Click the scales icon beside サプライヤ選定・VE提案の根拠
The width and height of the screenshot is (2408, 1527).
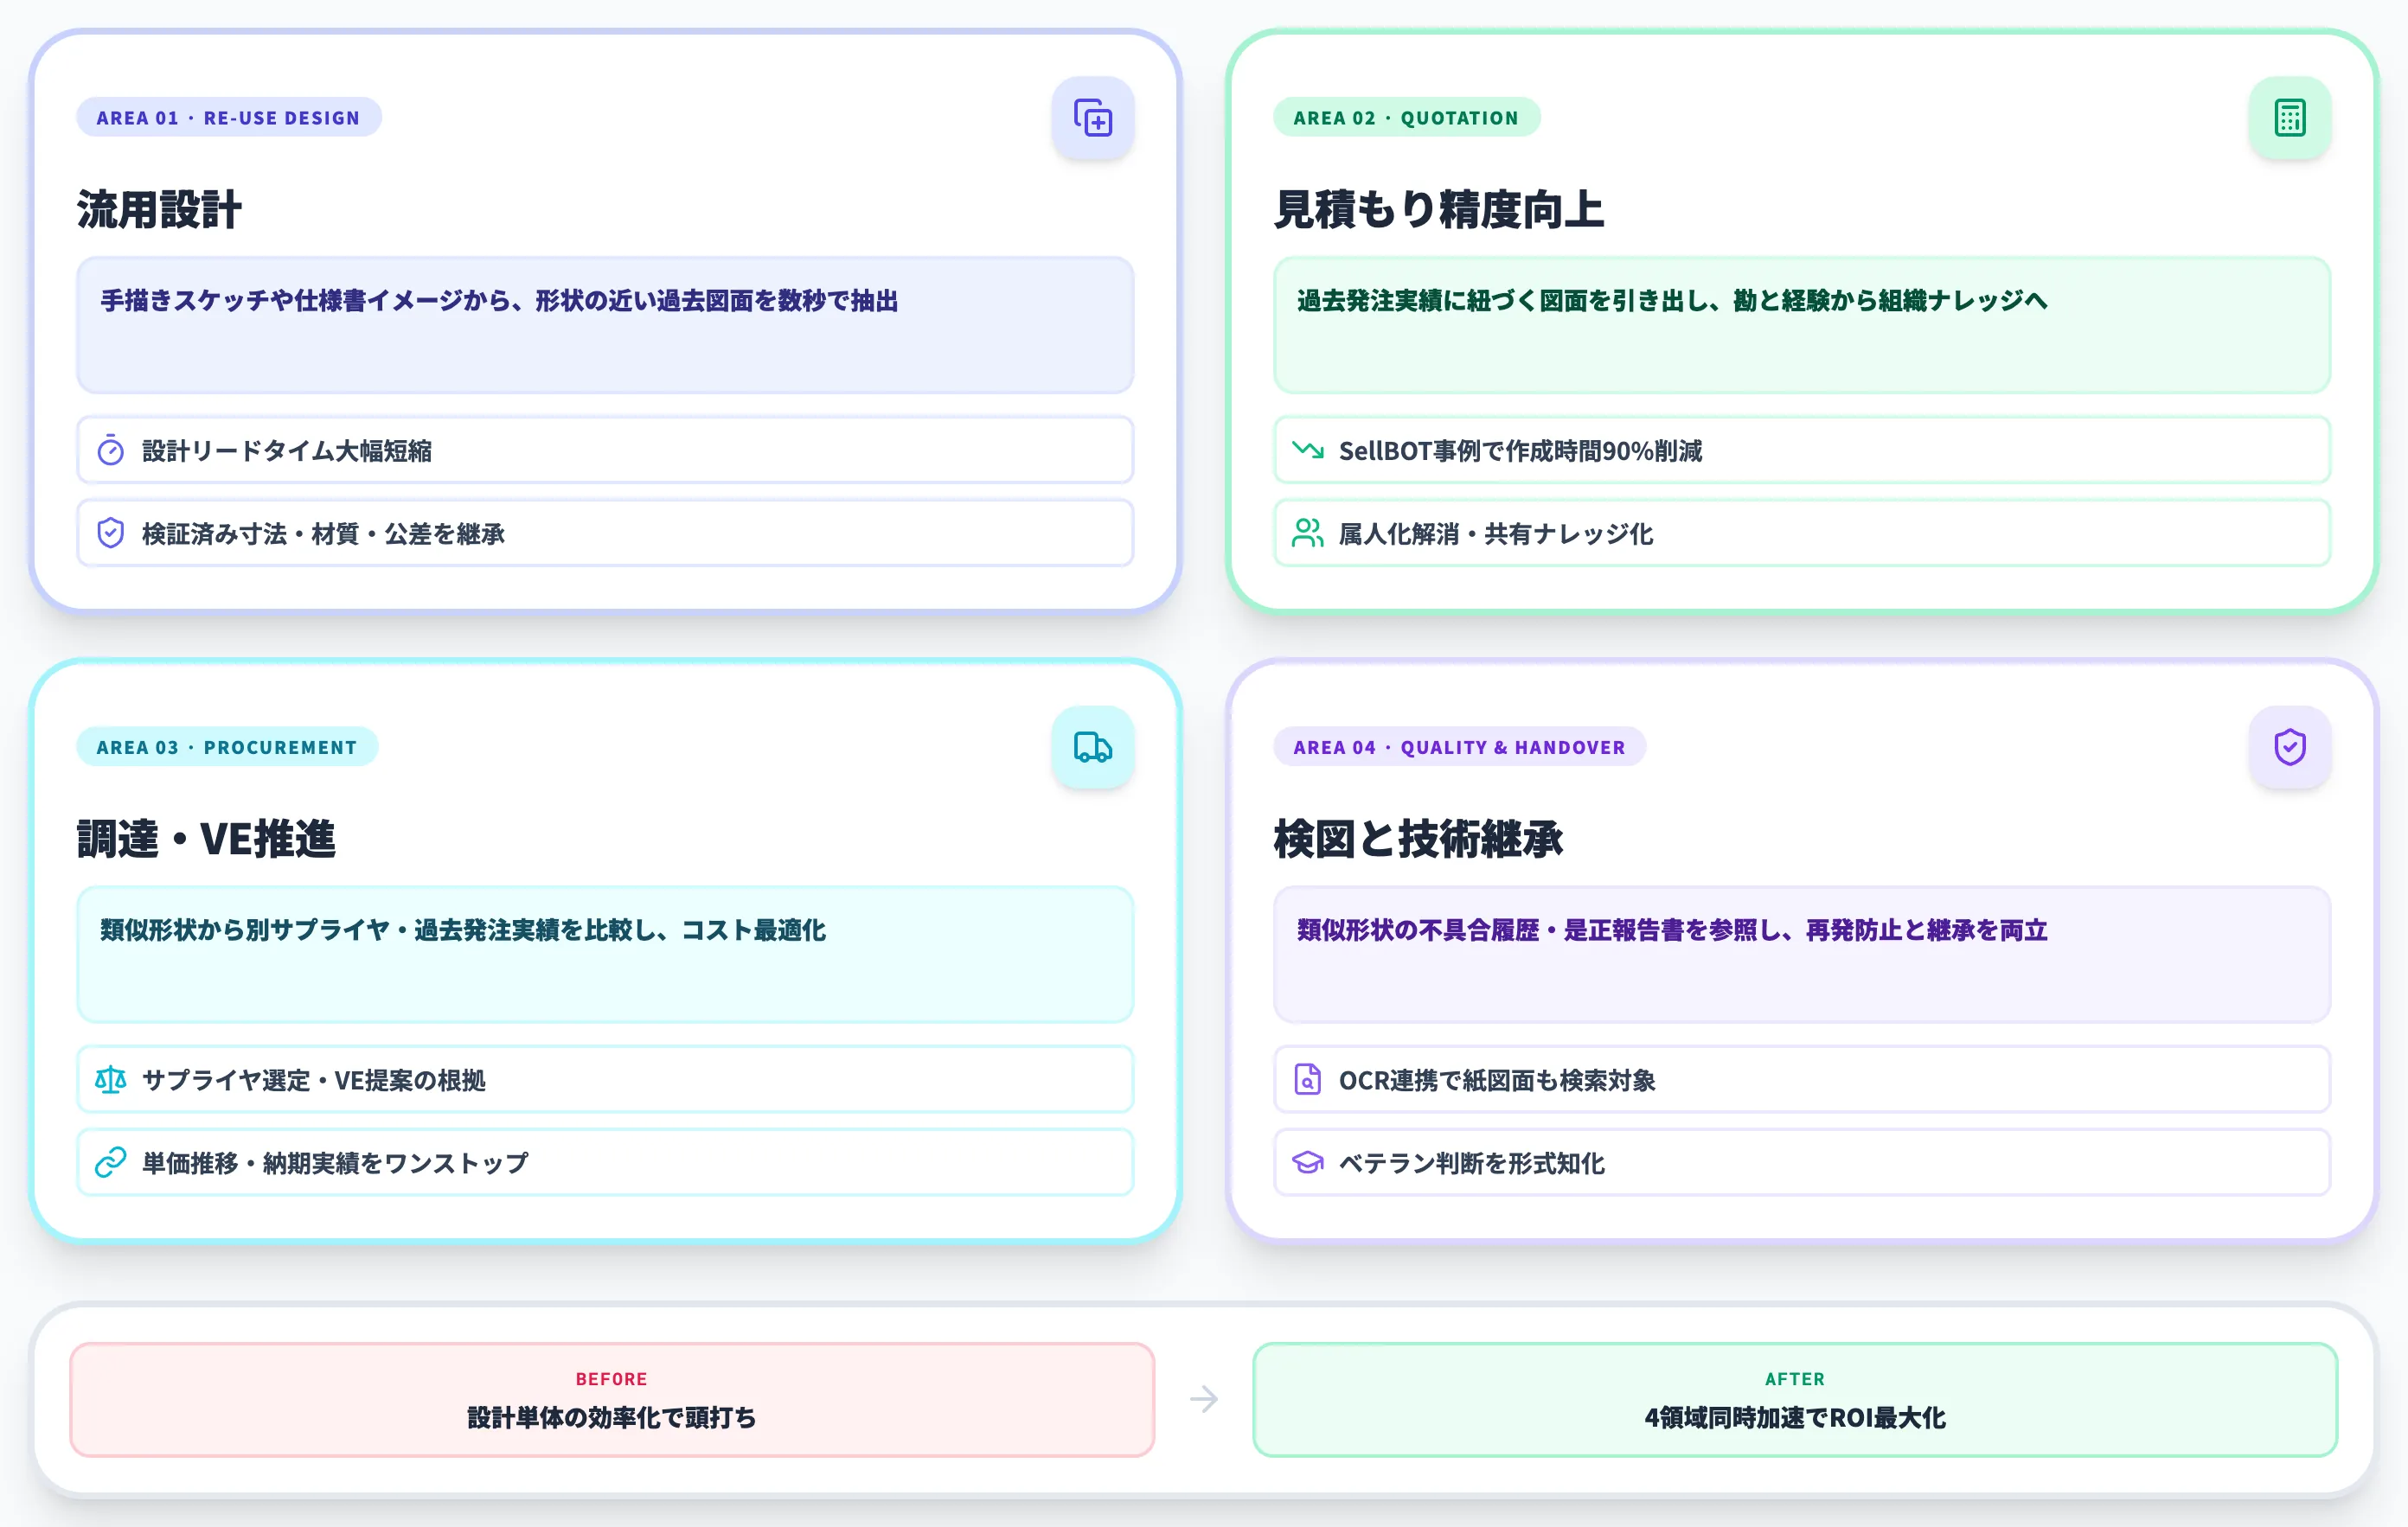coord(111,1079)
